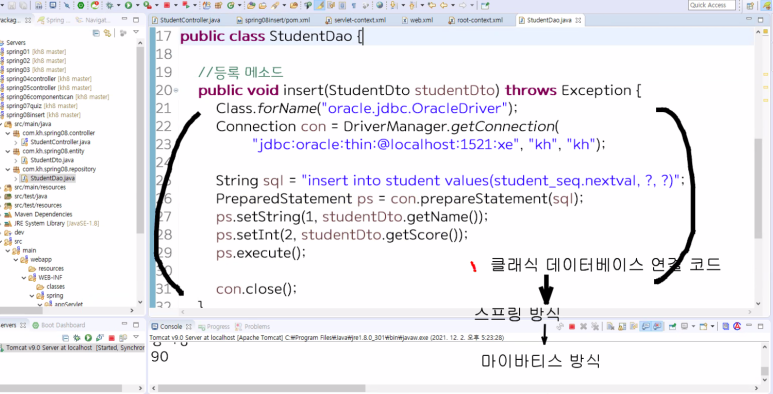Screen dimensions: 773x394
Task: Click the Open Type icon in the toolbar
Action: [x=251, y=5]
